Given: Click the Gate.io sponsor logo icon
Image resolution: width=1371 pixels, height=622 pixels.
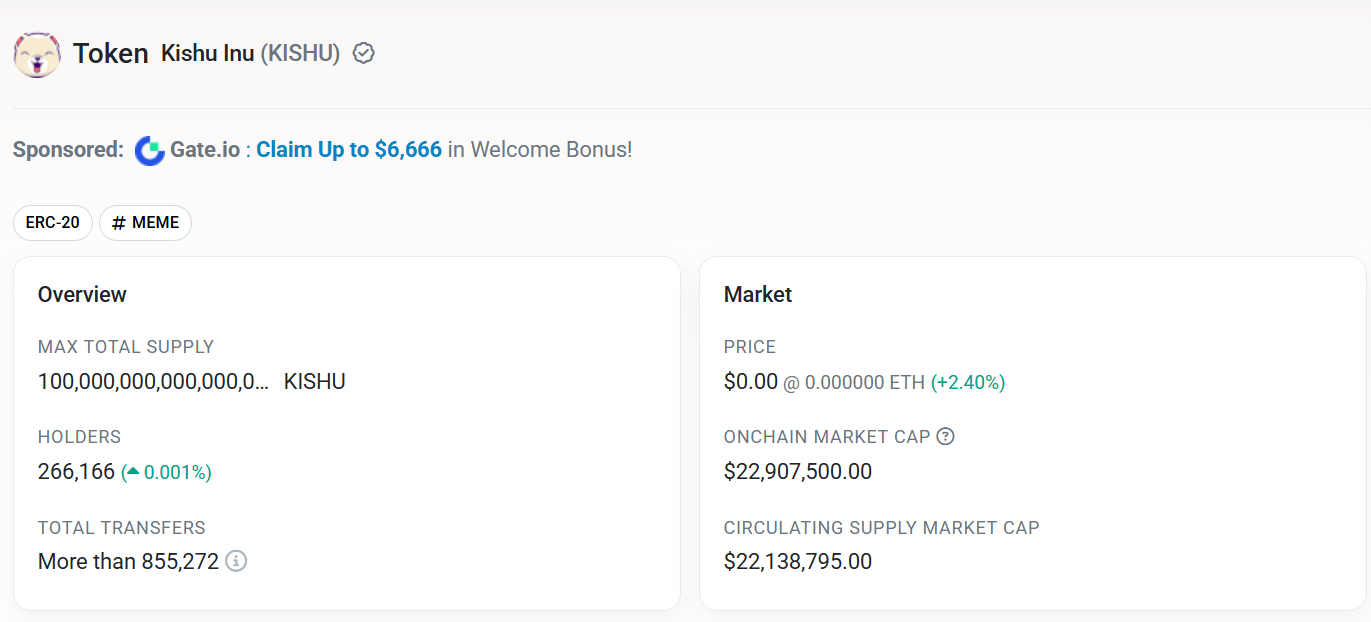Looking at the screenshot, I should pyautogui.click(x=150, y=150).
